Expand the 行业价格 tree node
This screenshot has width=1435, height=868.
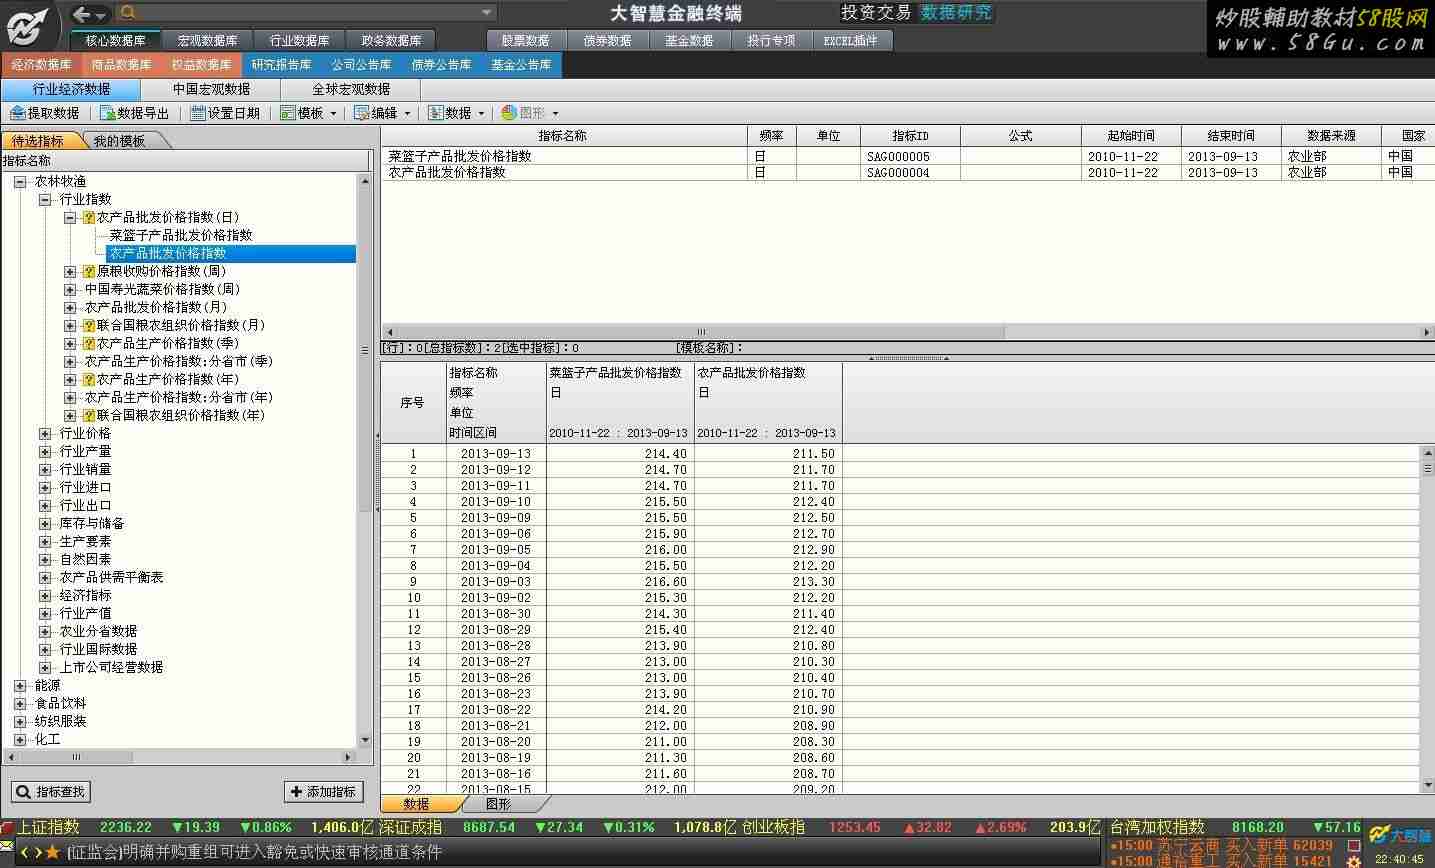coord(45,433)
